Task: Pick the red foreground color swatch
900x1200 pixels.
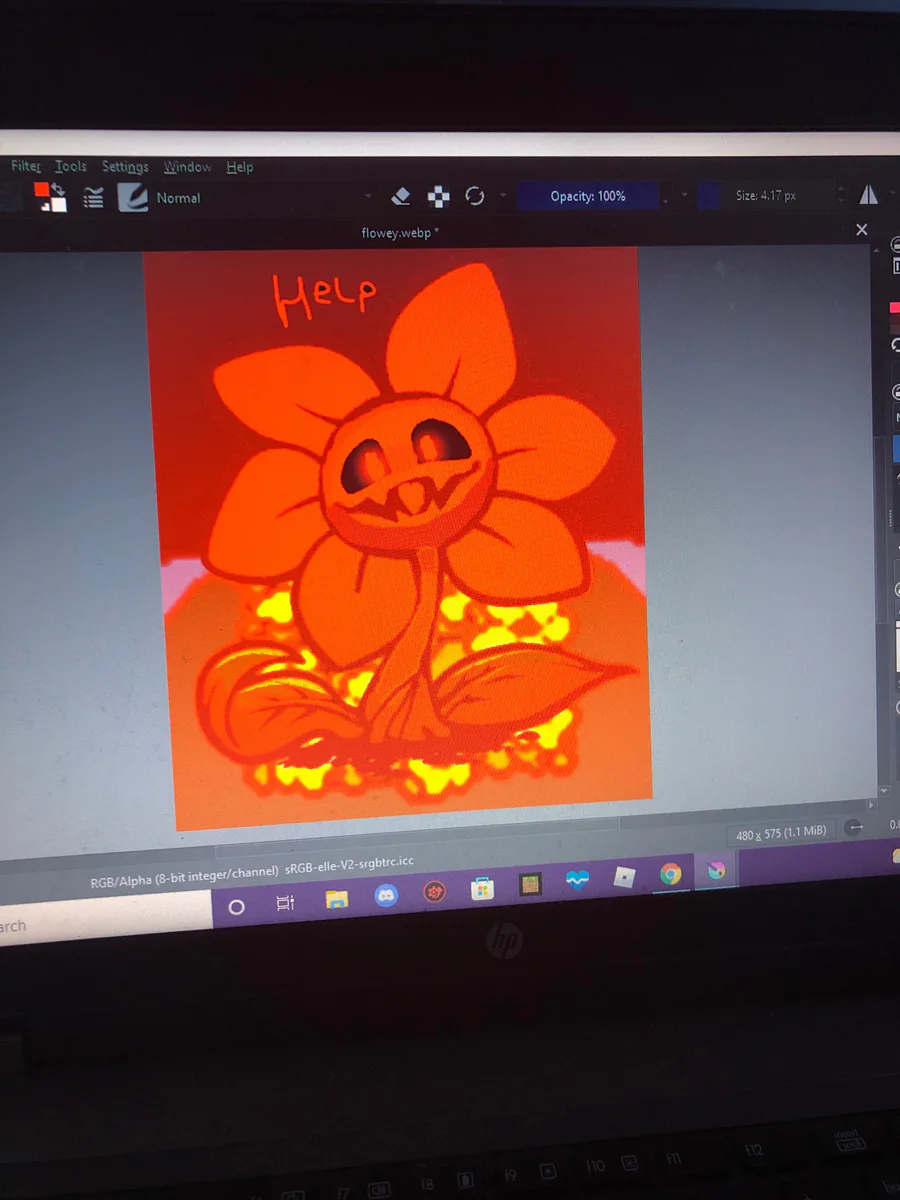Action: (x=42, y=190)
